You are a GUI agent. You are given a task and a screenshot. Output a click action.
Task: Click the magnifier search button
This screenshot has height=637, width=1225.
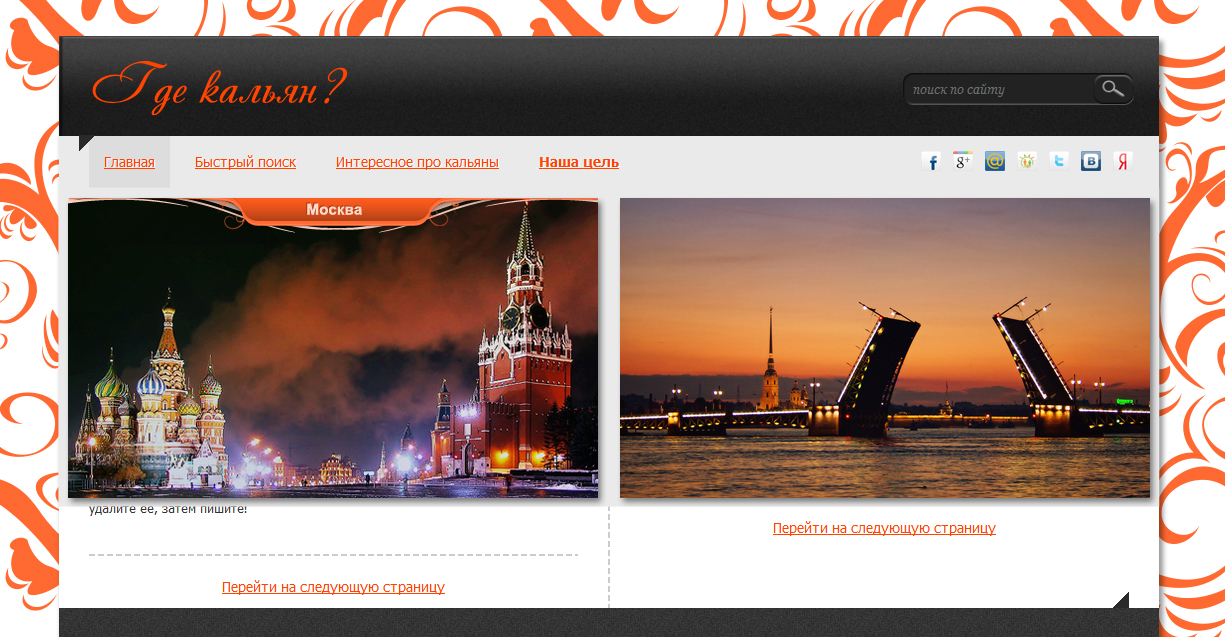(1114, 89)
